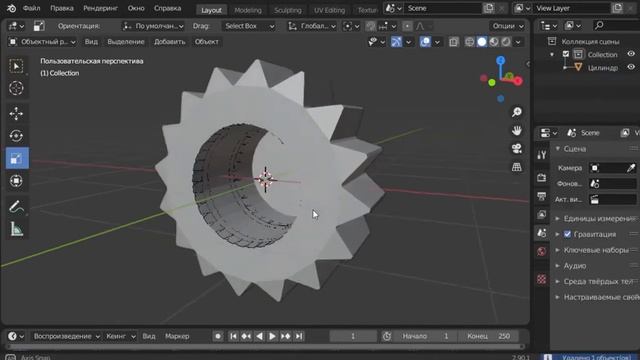Screen dimensions: 640x360
Task: Click the blue Z axis on navigation gizmo
Action: (x=501, y=61)
